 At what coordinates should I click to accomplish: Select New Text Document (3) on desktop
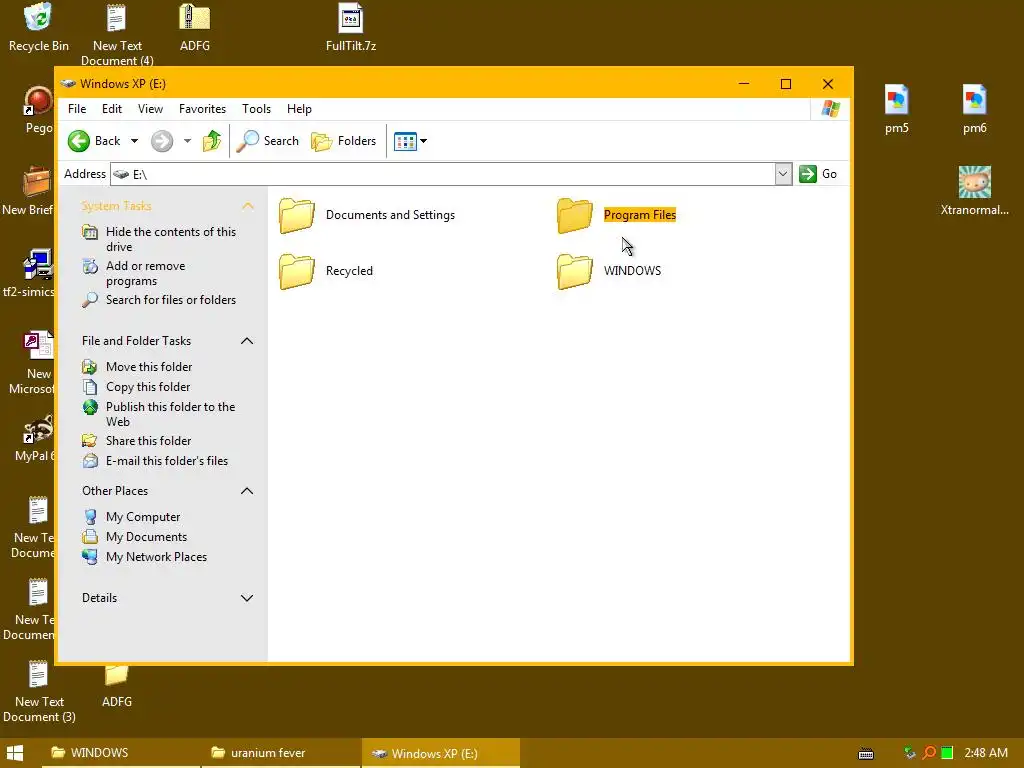pos(39,691)
